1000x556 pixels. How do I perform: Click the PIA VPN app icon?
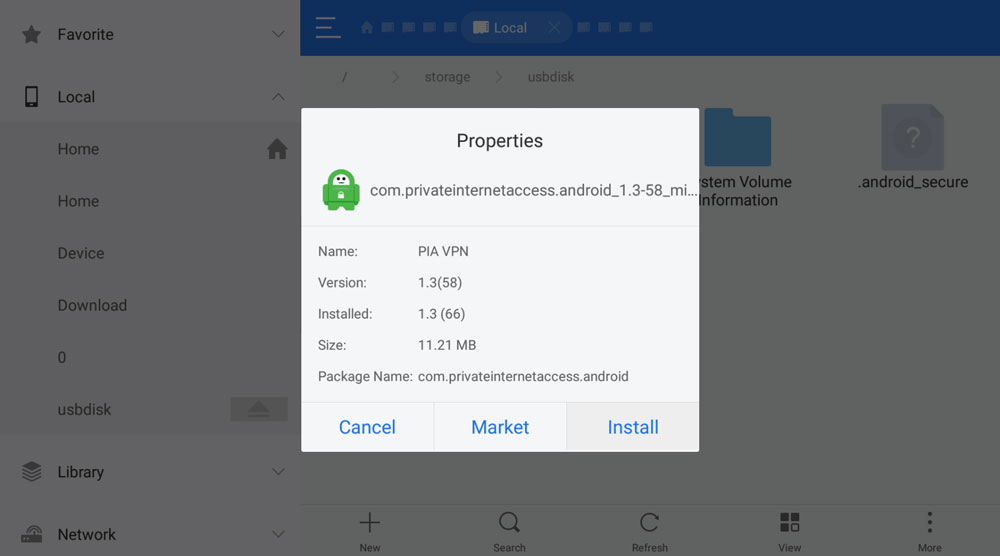[x=341, y=190]
